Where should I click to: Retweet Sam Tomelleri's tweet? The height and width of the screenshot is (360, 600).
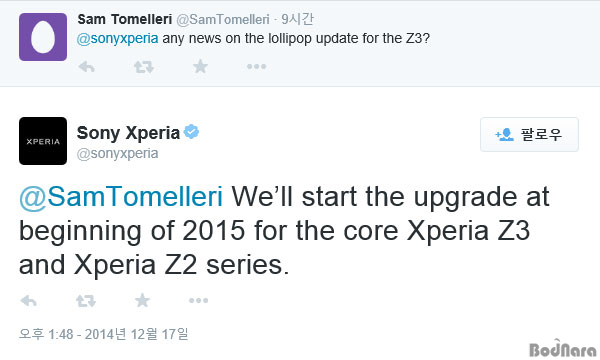point(143,67)
